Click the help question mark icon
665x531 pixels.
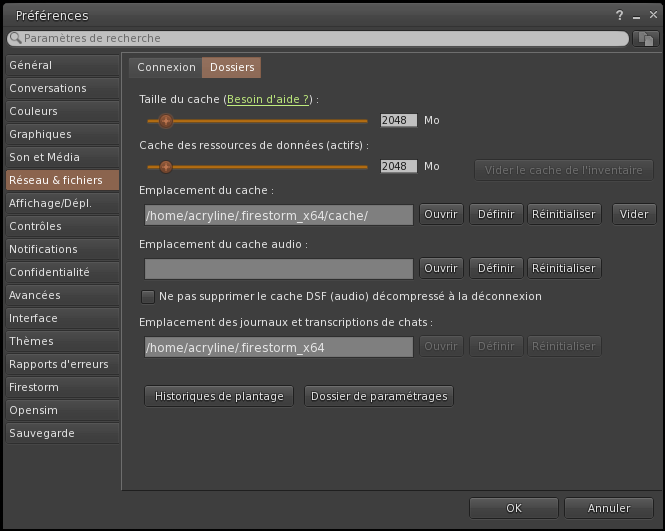point(620,15)
